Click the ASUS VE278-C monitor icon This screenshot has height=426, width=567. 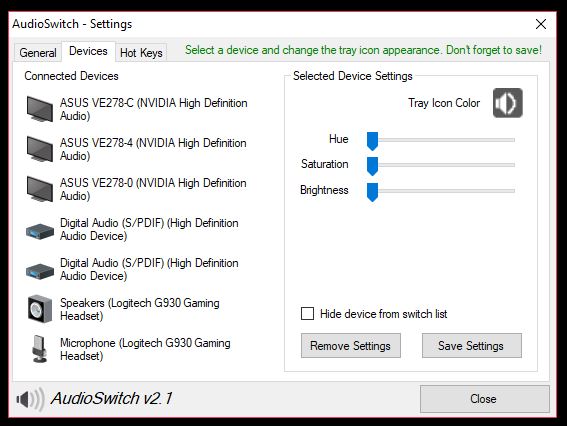tap(39, 109)
